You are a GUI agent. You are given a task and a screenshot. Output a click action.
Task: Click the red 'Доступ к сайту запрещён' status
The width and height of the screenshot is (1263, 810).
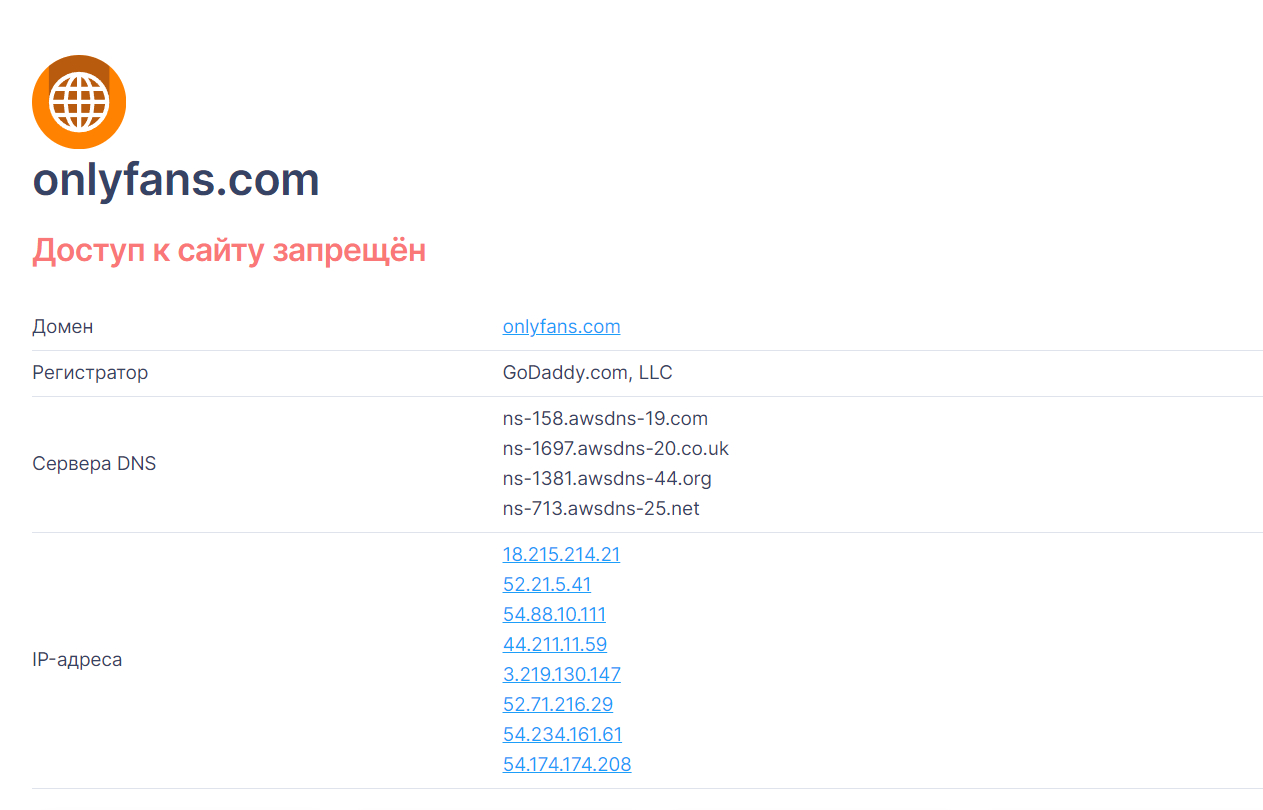[229, 250]
